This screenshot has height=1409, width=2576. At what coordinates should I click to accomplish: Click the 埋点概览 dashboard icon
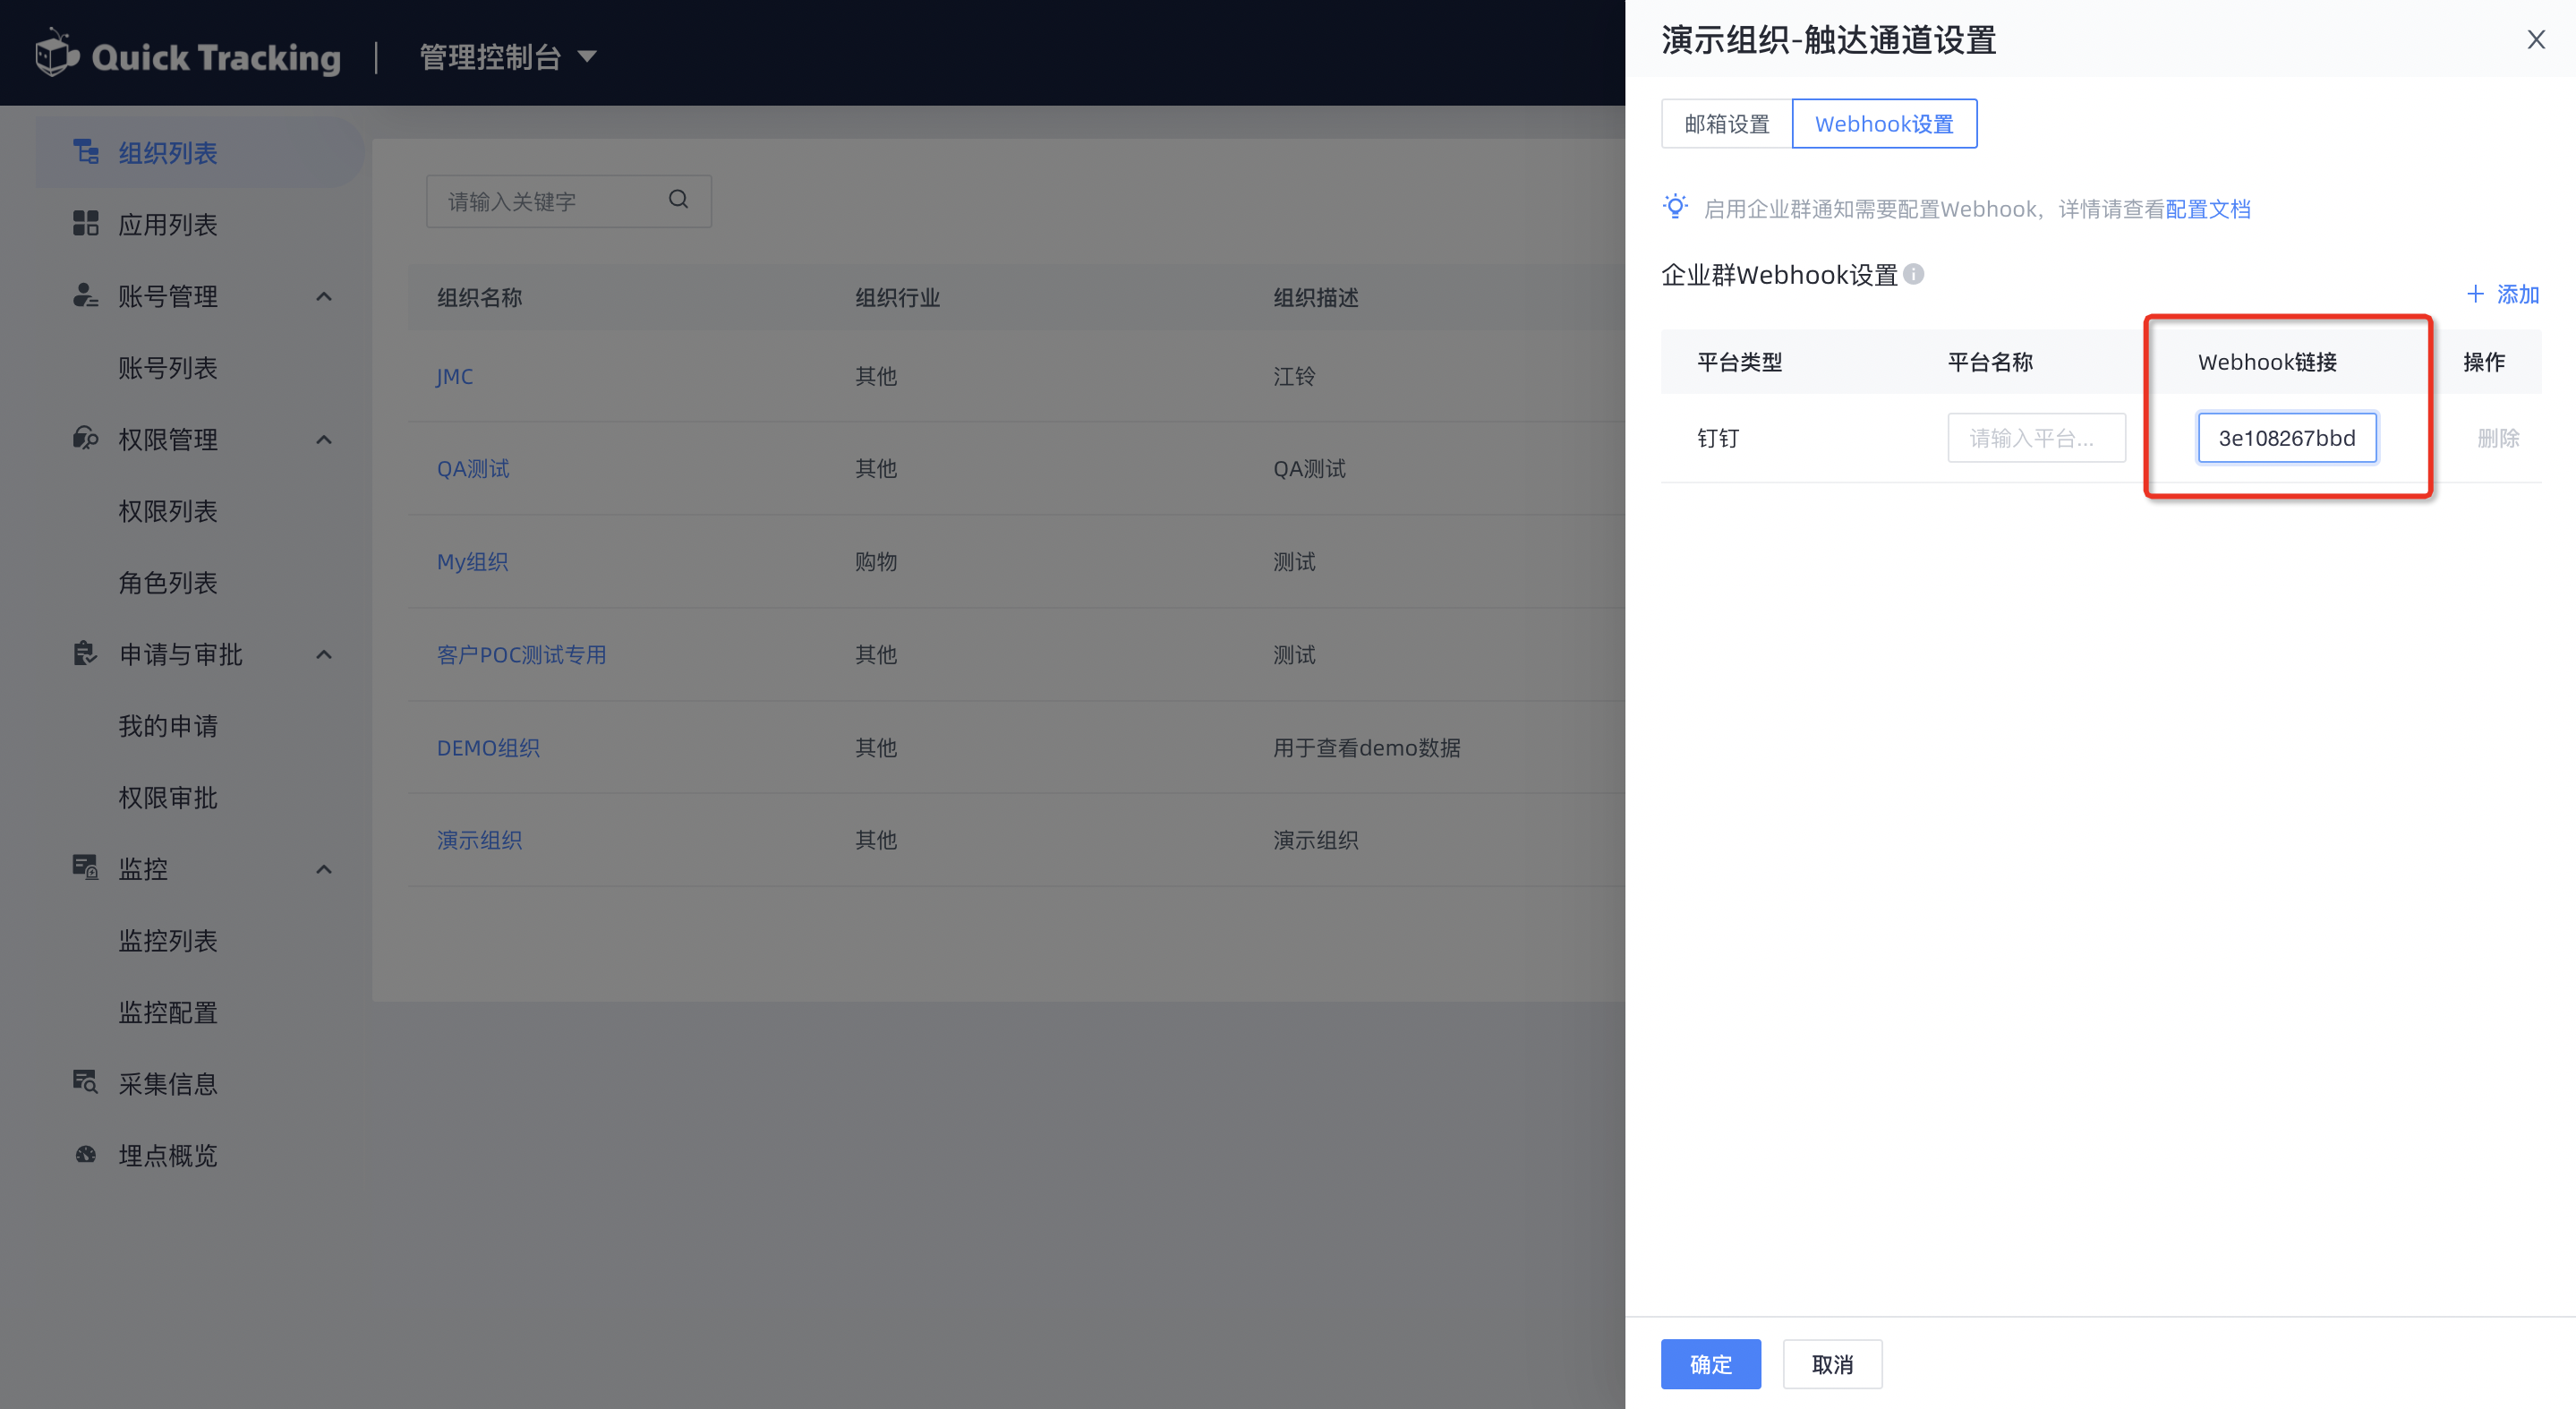coord(86,1154)
